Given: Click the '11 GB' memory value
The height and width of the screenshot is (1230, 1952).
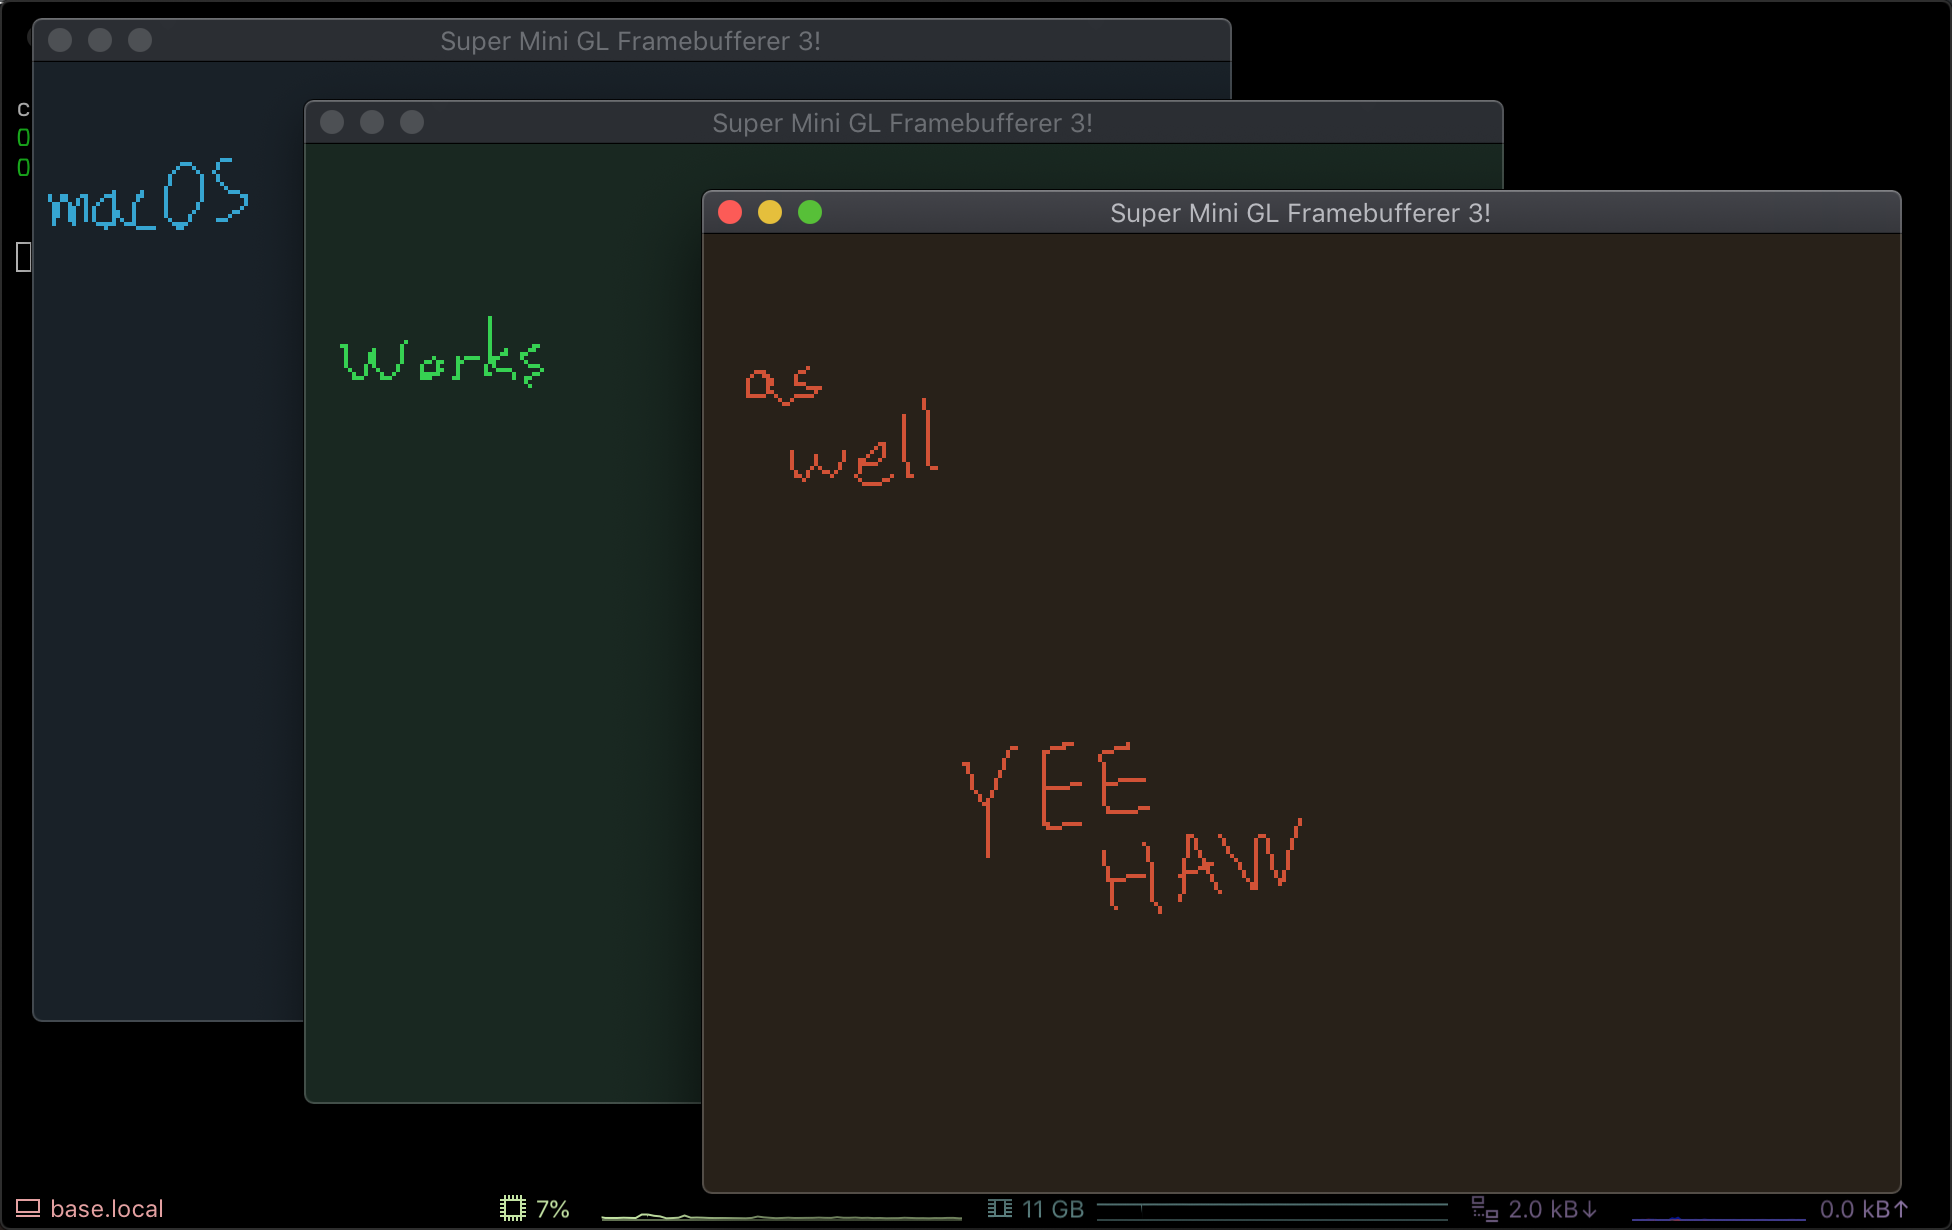Looking at the screenshot, I should pyautogui.click(x=1053, y=1209).
